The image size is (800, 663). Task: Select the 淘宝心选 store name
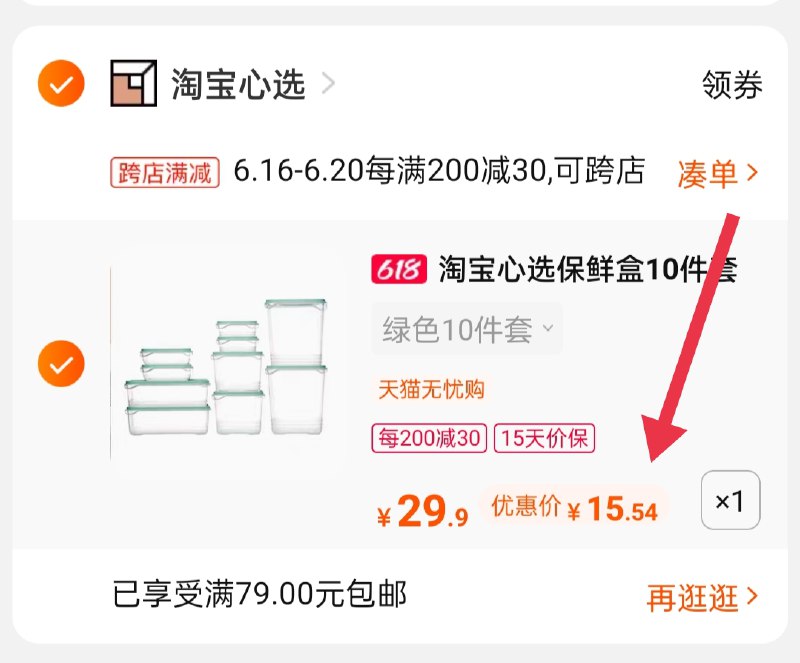point(236,84)
